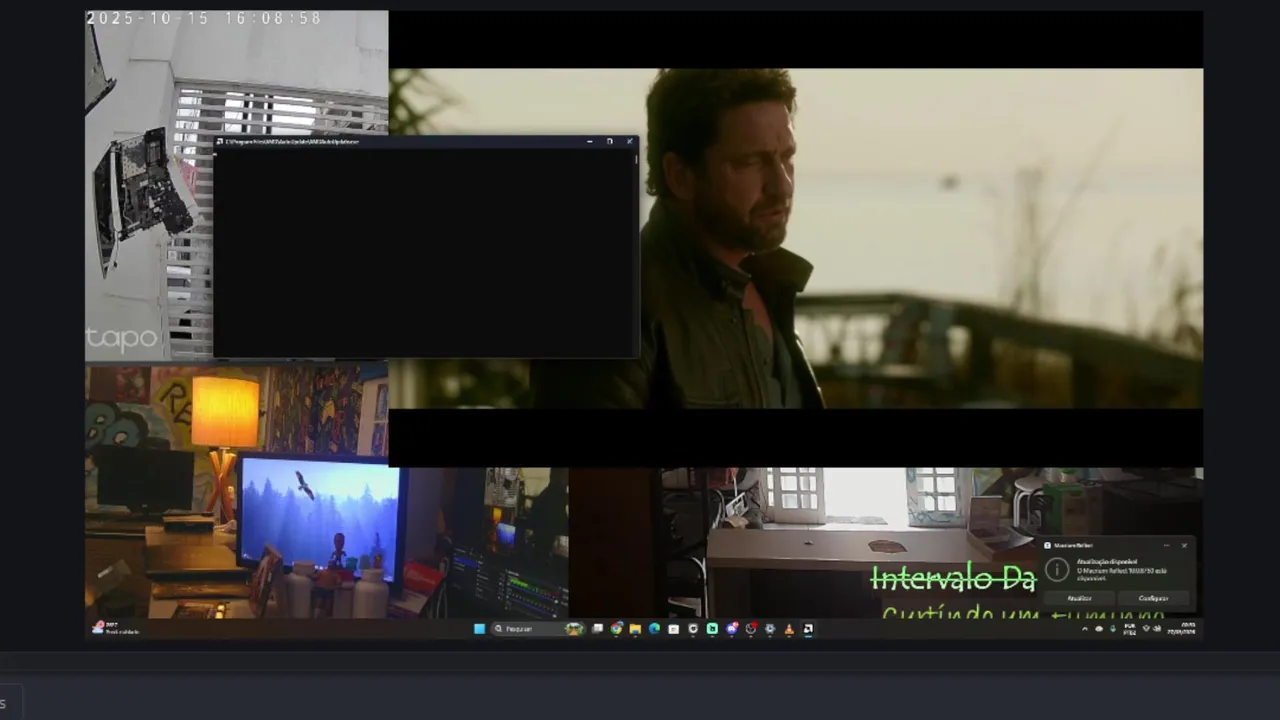Click the console window title bar icon
The height and width of the screenshot is (720, 1280).
pyautogui.click(x=219, y=142)
